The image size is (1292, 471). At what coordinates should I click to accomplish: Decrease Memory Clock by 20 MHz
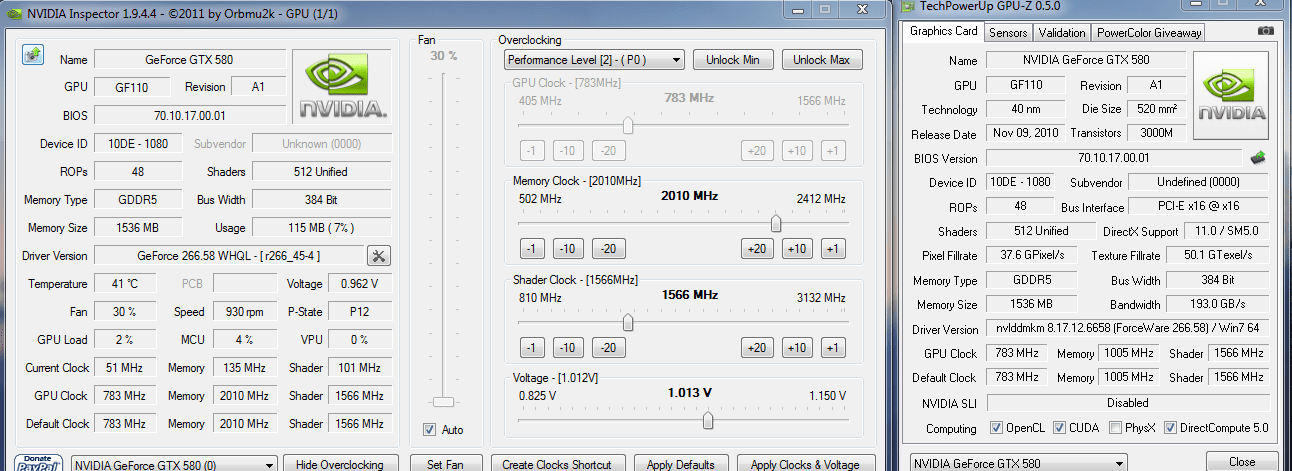608,248
